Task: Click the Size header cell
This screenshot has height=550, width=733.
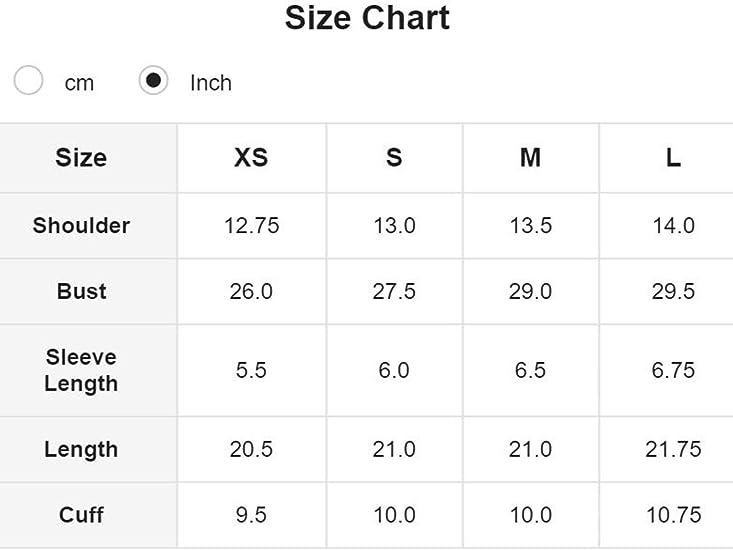Action: (x=81, y=158)
